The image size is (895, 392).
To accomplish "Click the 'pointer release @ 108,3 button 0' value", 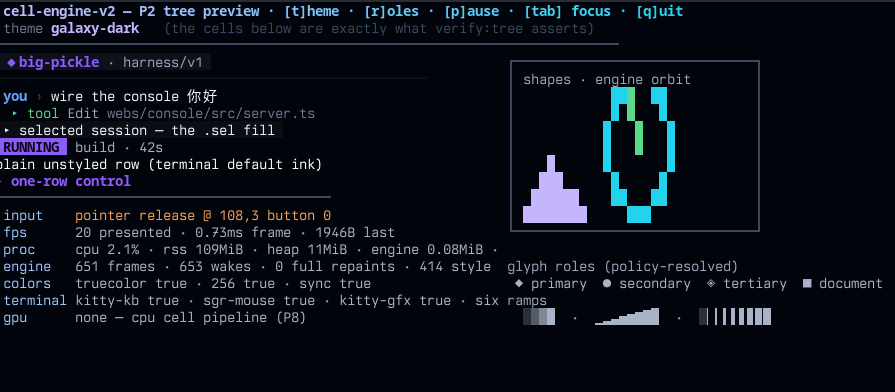I will pos(203,216).
